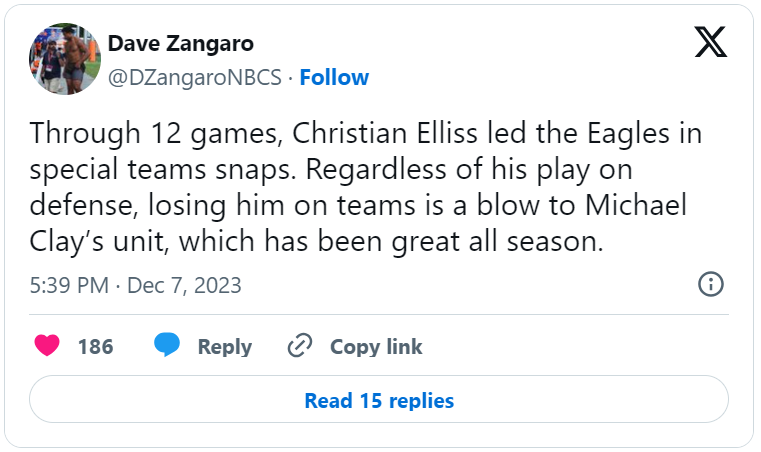Image resolution: width=761 pixels, height=452 pixels.
Task: Click the X logo
Action: (710, 41)
